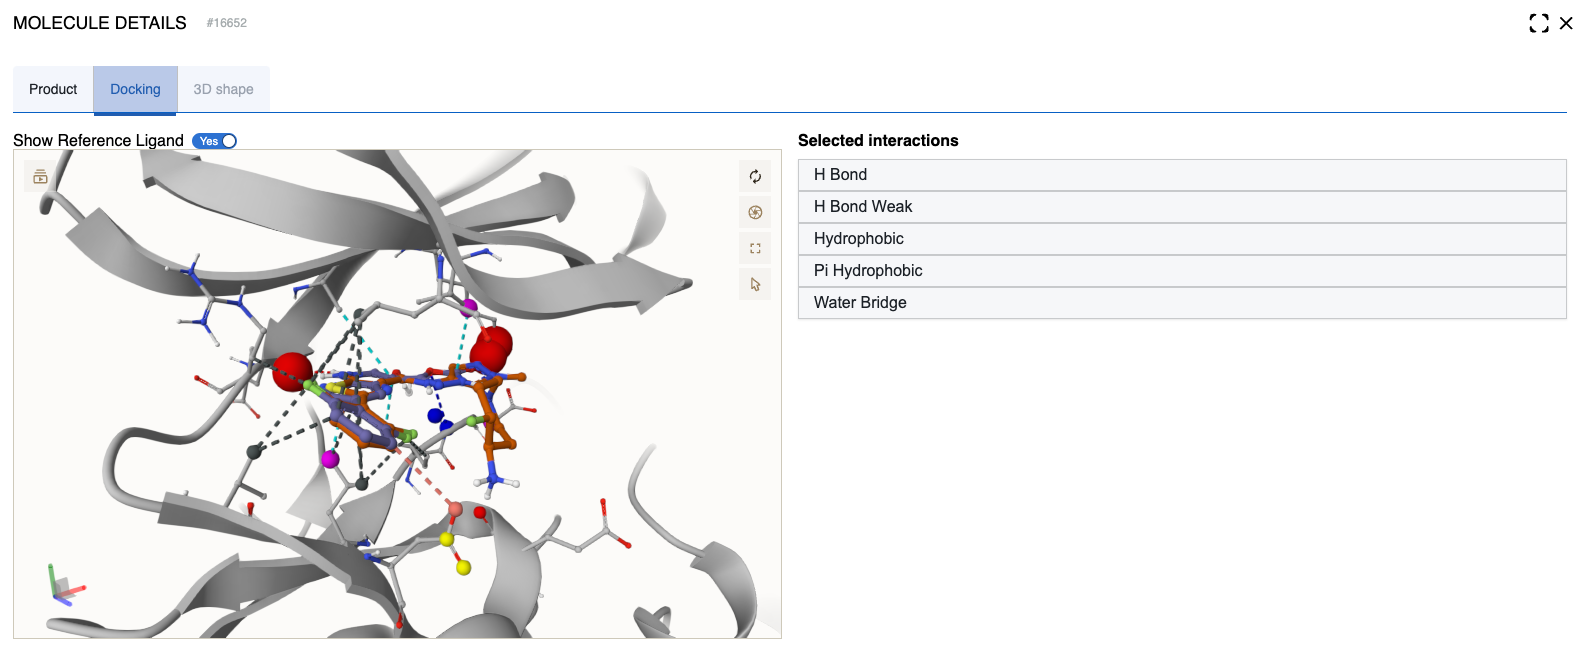Viewport: 1577px width, 667px height.
Task: Enable selection mode cursor tool
Action: pyautogui.click(x=755, y=285)
